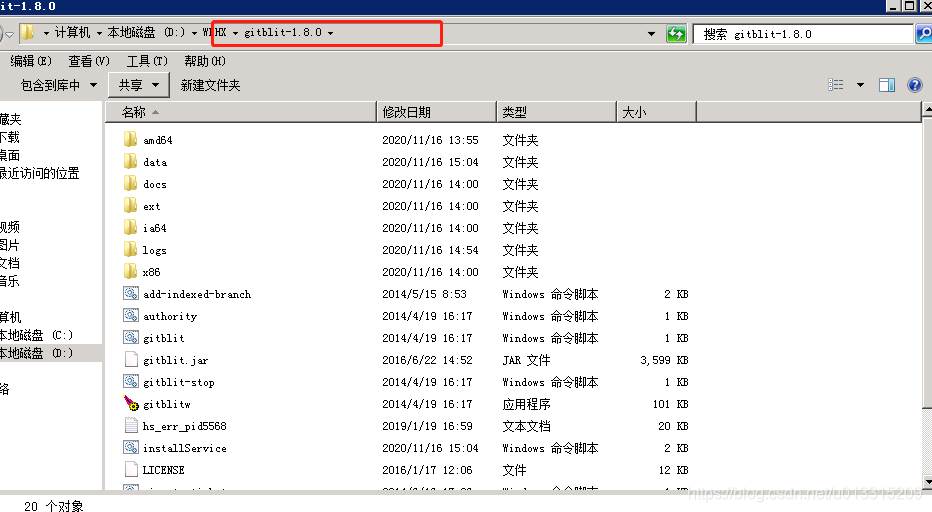Click the address bar folder icon
The image size is (932, 512).
[27, 33]
